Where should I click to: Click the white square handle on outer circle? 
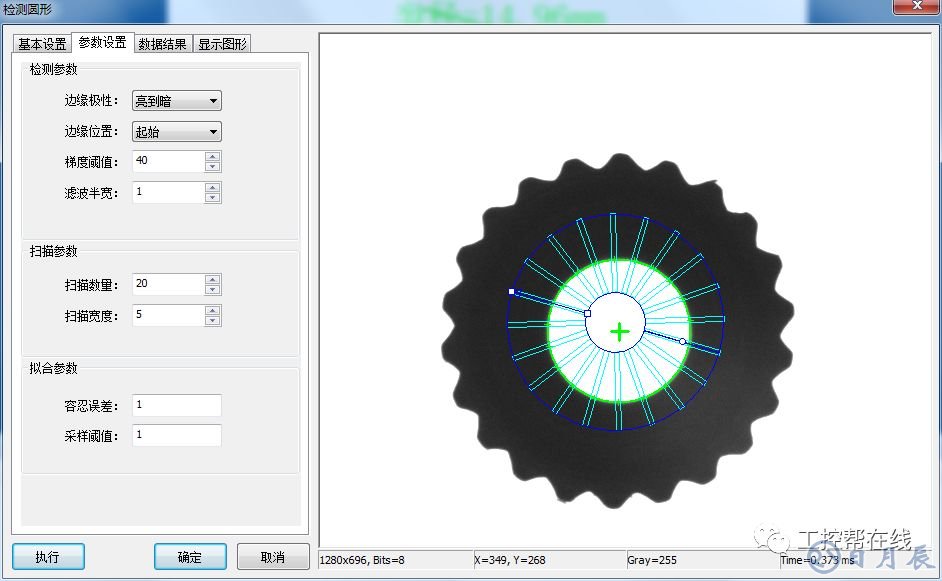(512, 291)
